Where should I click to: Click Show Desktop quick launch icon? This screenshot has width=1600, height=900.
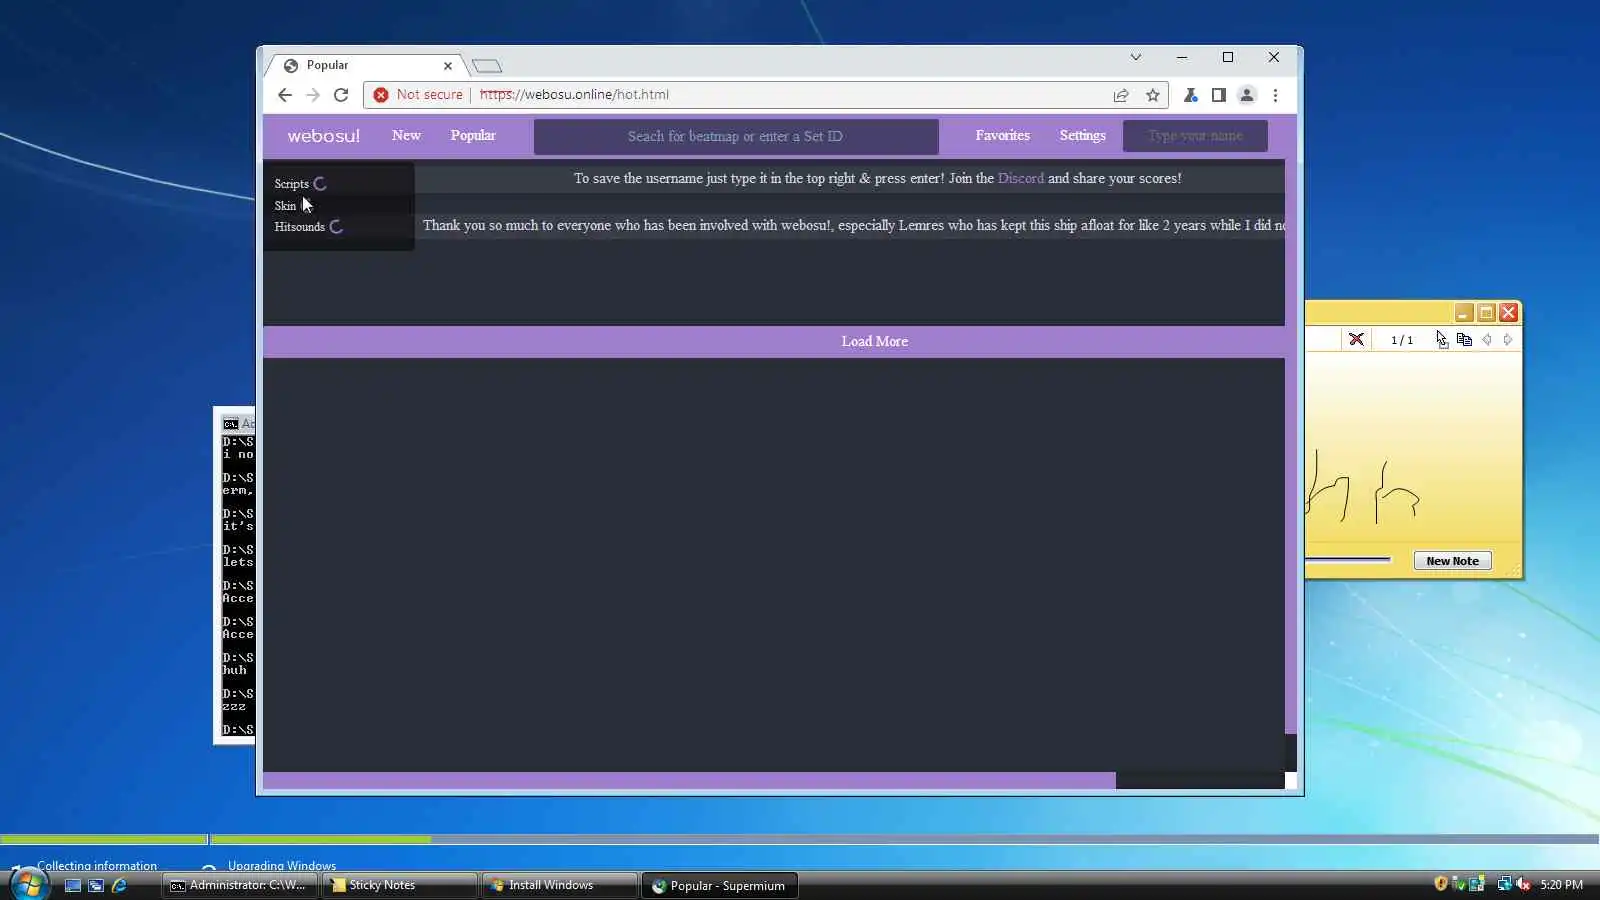coord(73,886)
